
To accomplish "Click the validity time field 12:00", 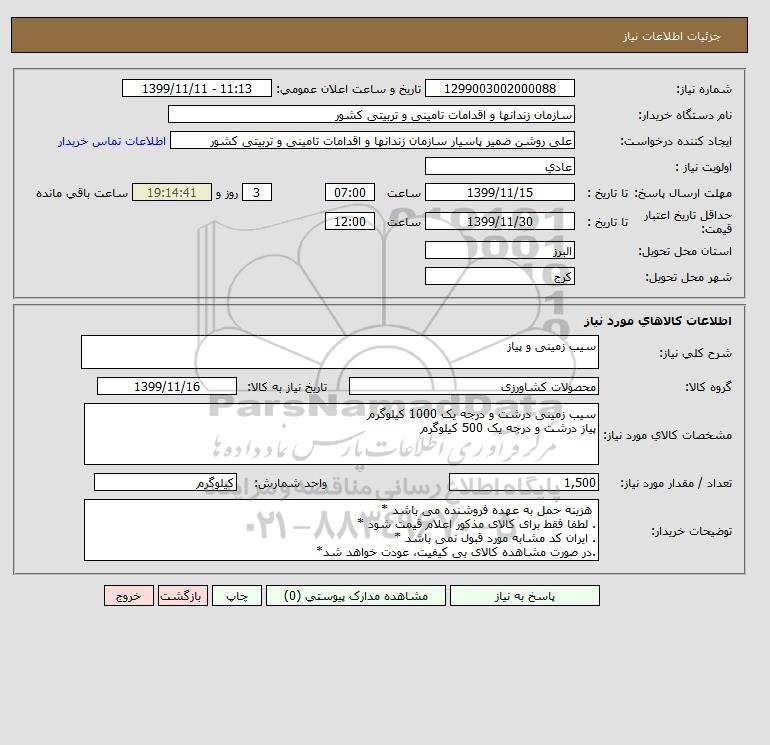I will tap(350, 221).
